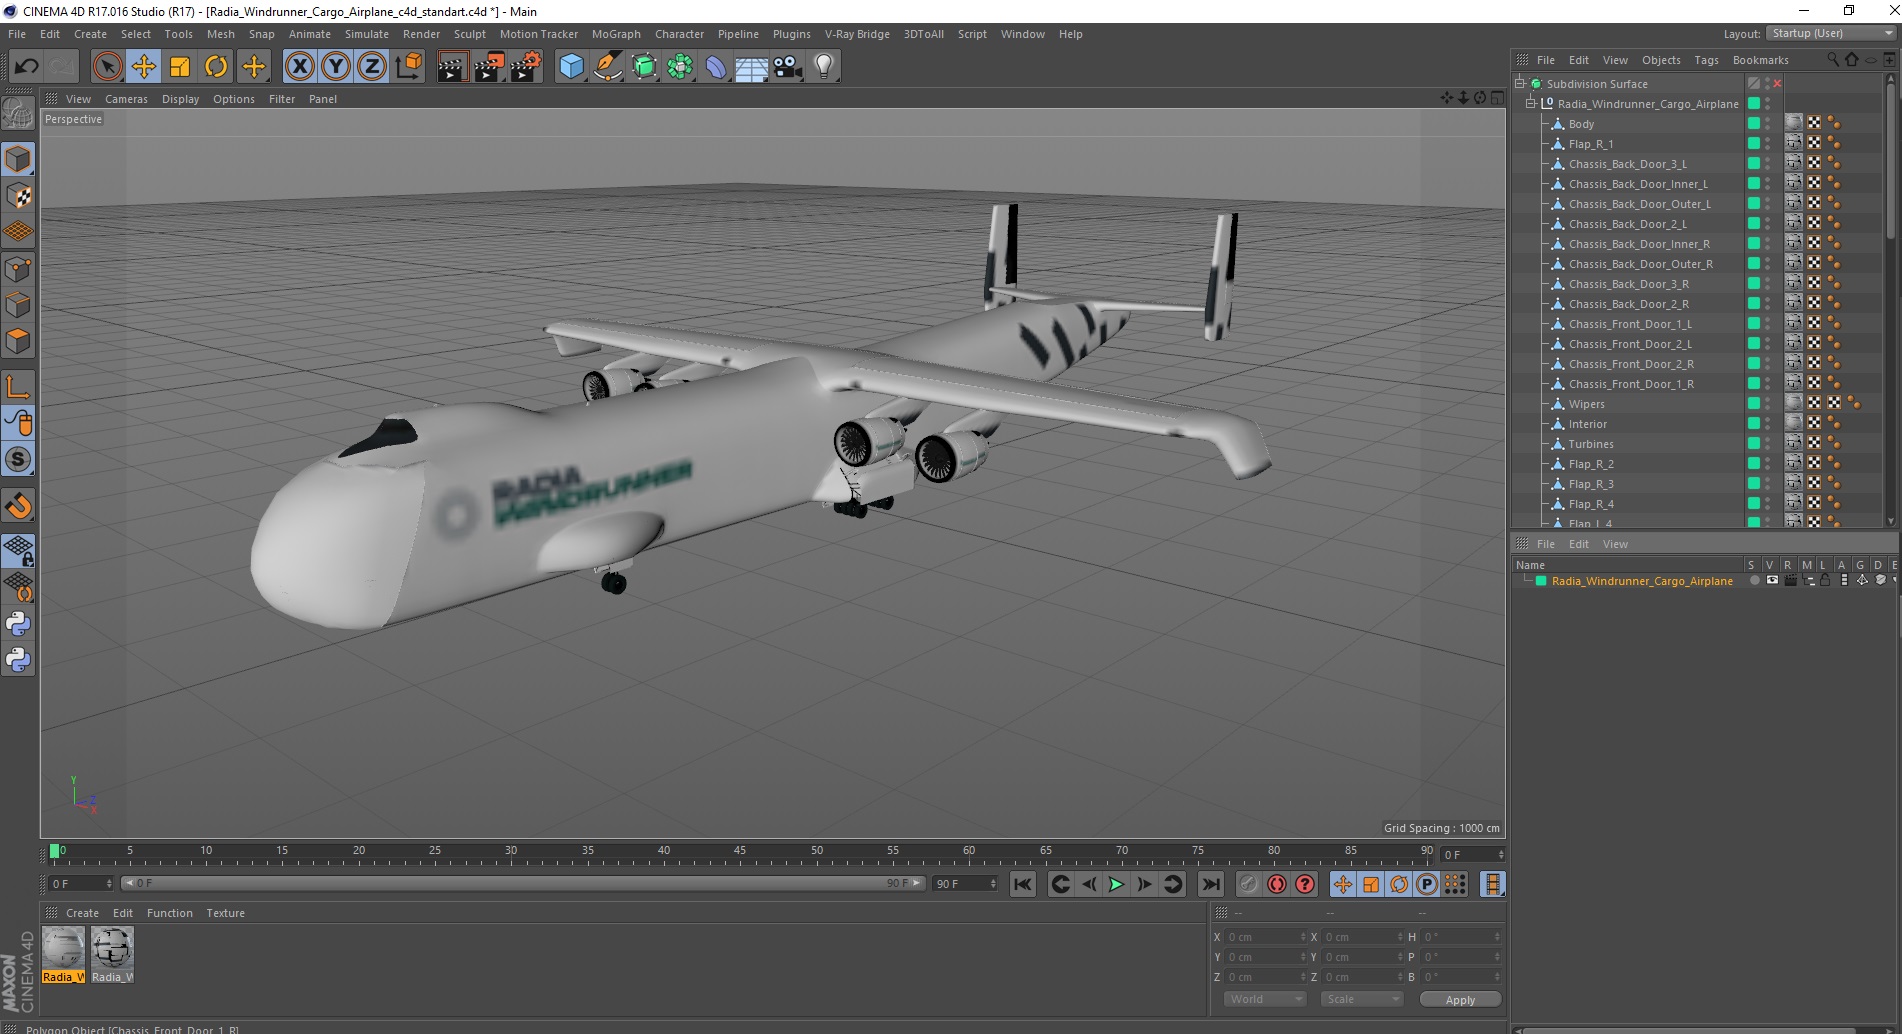Screen dimensions: 1902x1034
Task: Toggle Autokeying button
Action: coord(1277,884)
